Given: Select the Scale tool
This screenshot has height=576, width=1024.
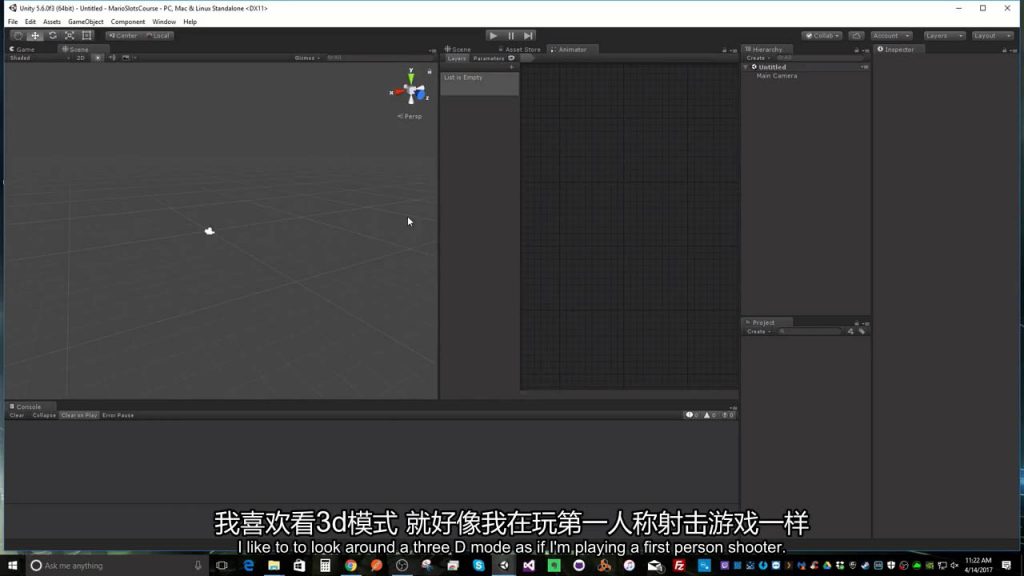Looking at the screenshot, I should coord(69,35).
